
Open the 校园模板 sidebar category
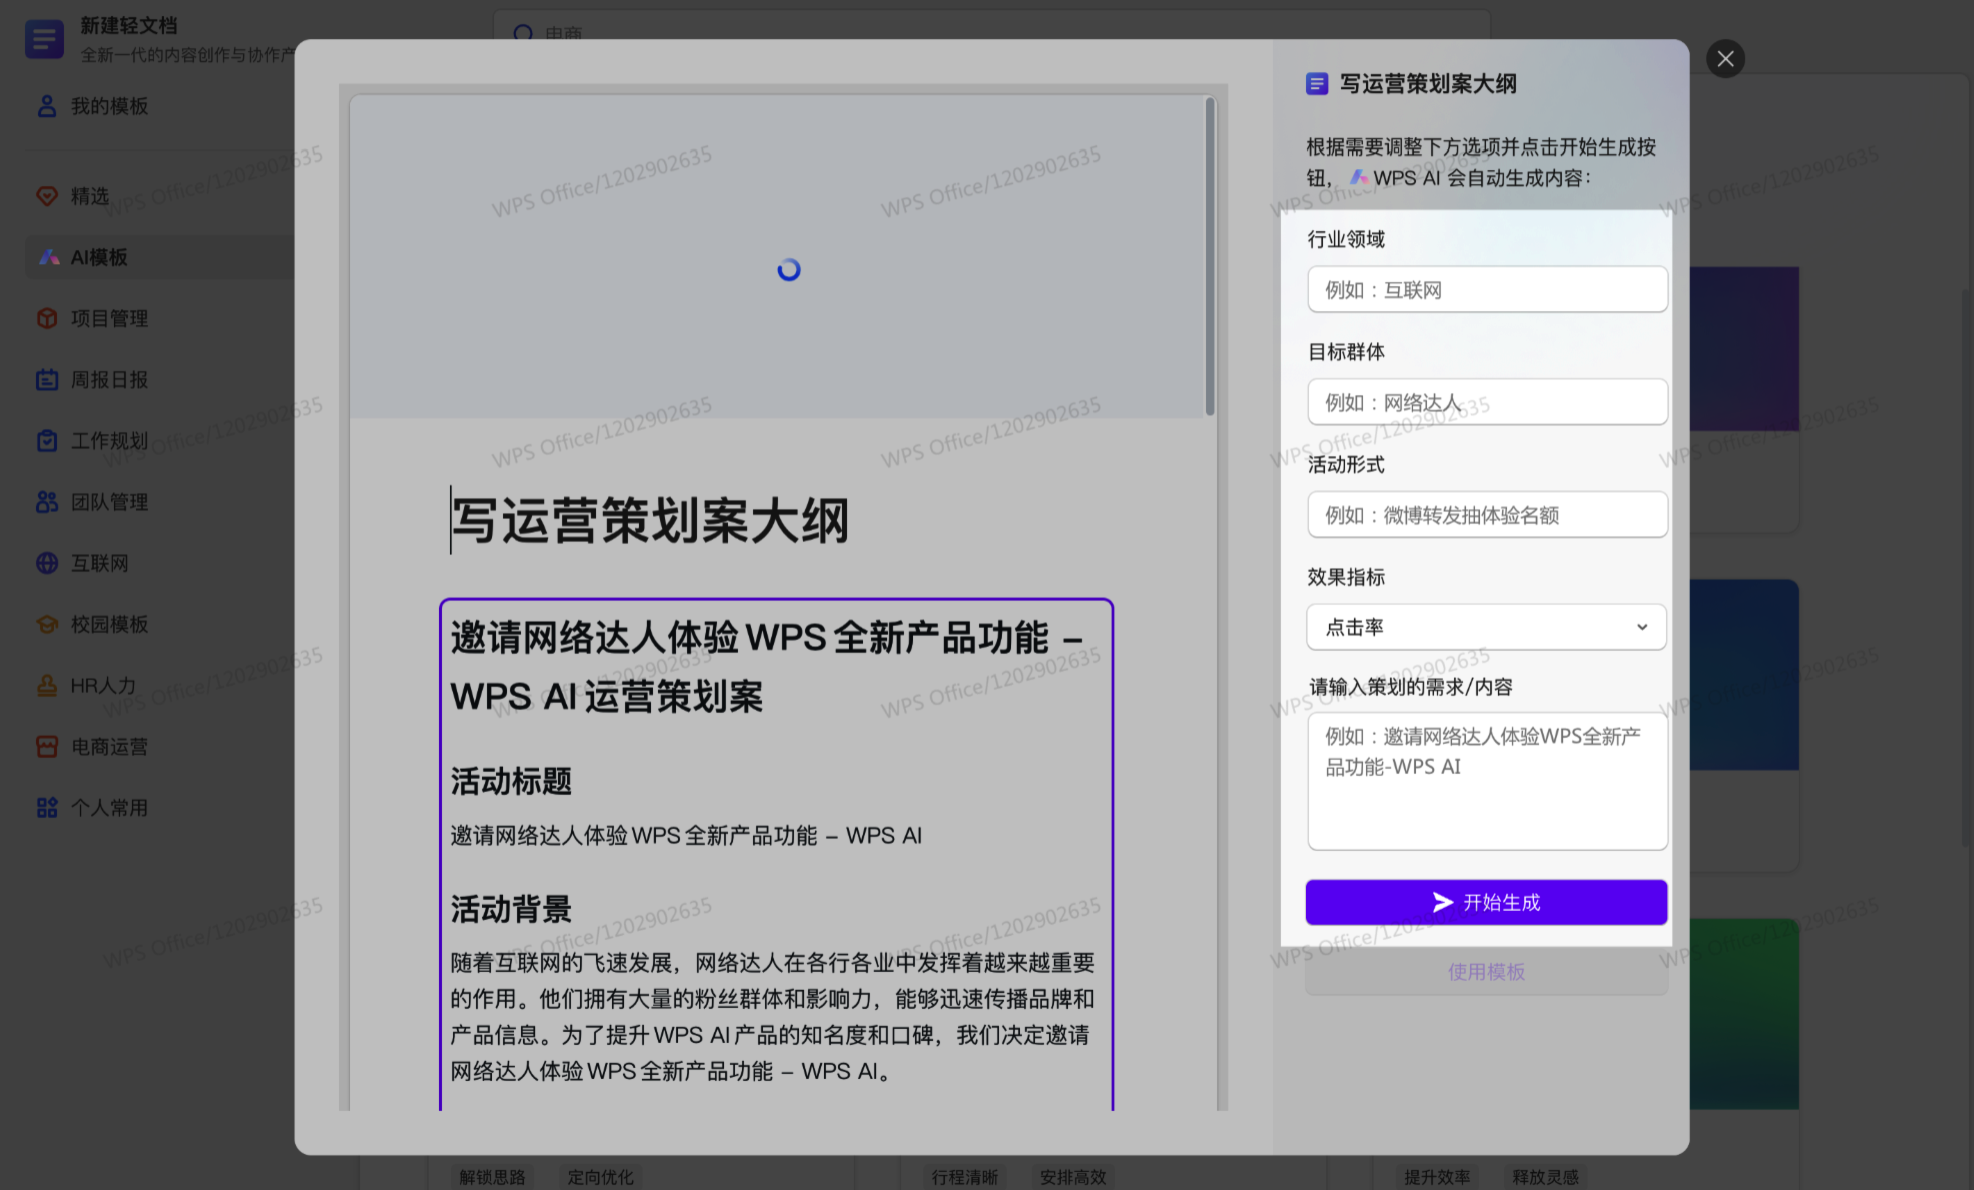pyautogui.click(x=109, y=624)
